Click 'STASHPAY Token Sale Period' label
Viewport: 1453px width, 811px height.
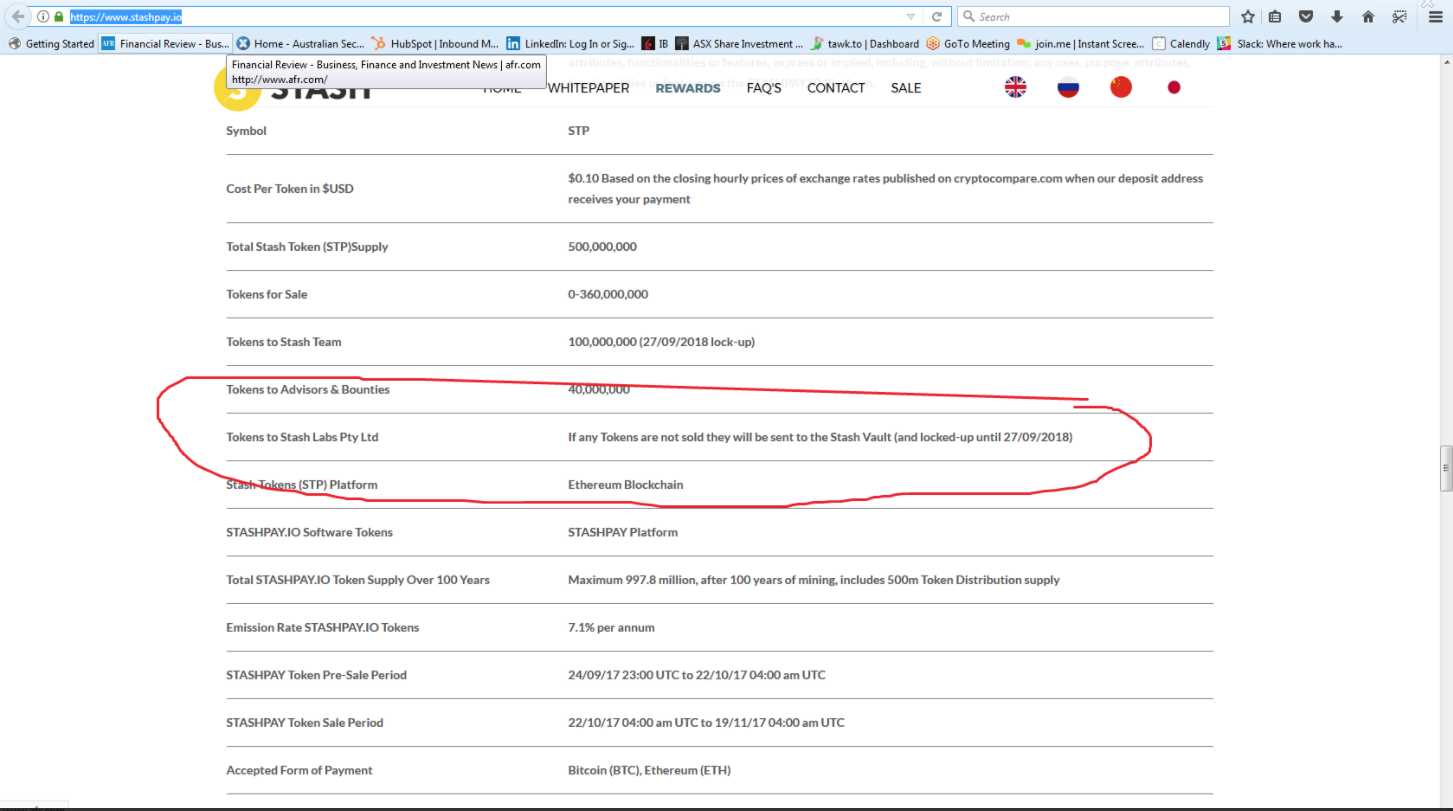point(305,723)
